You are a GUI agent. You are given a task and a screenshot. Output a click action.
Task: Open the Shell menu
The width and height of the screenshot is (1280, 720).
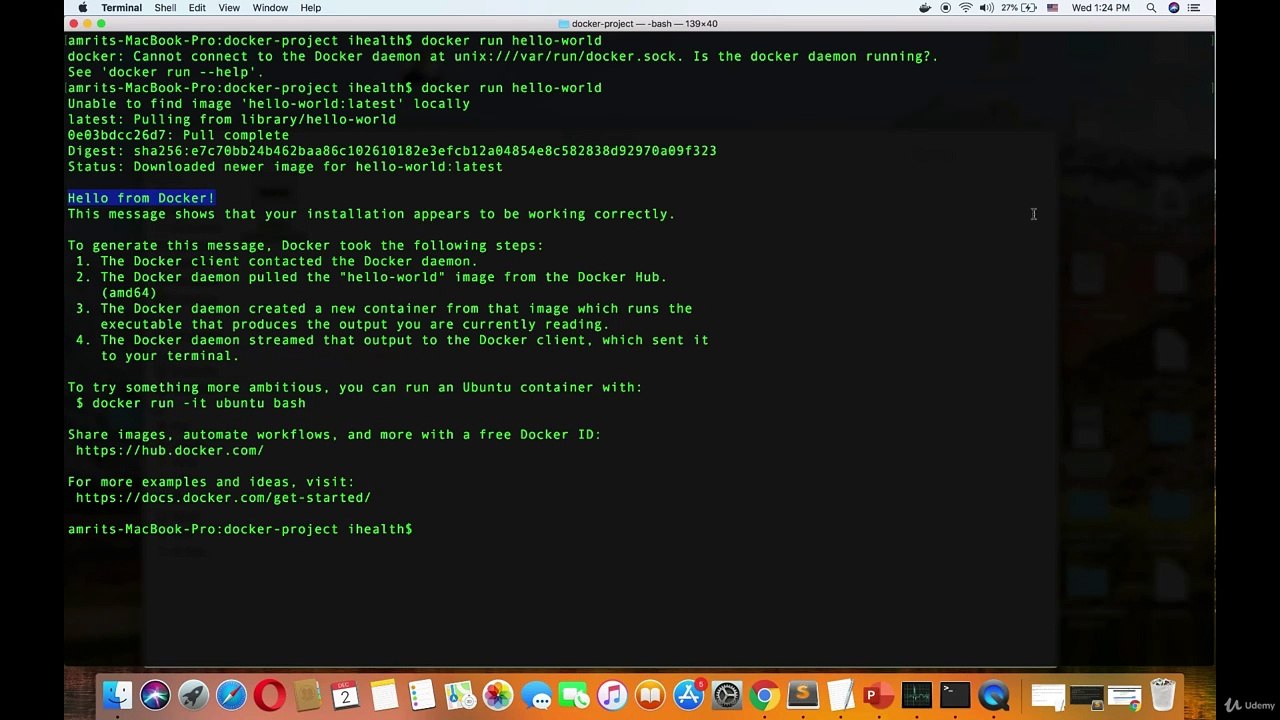pos(165,8)
